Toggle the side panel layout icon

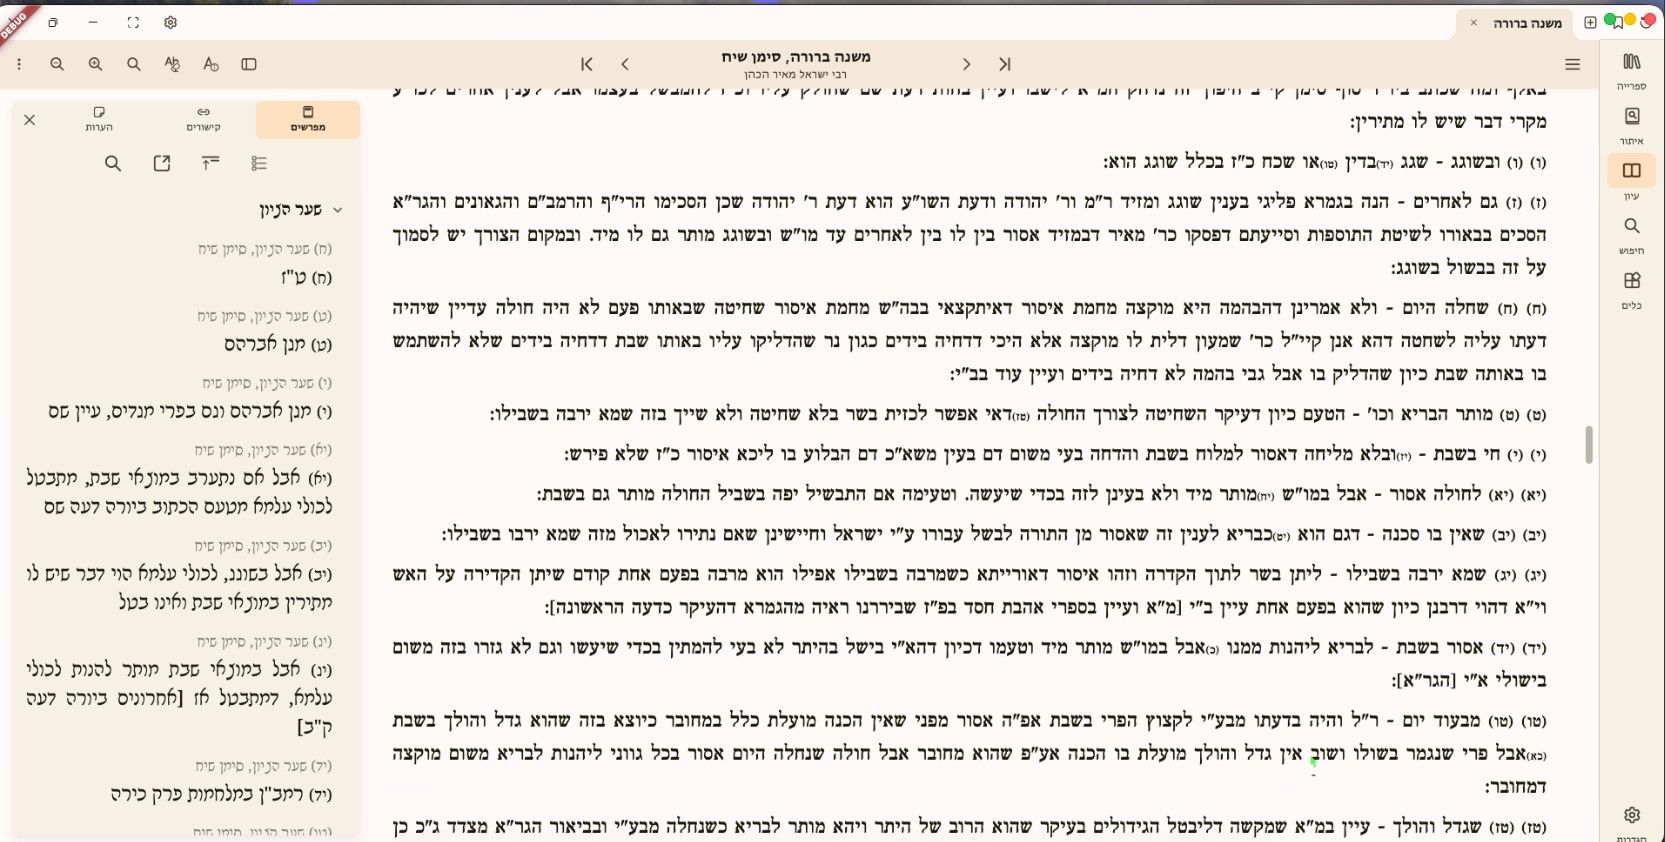tap(249, 64)
